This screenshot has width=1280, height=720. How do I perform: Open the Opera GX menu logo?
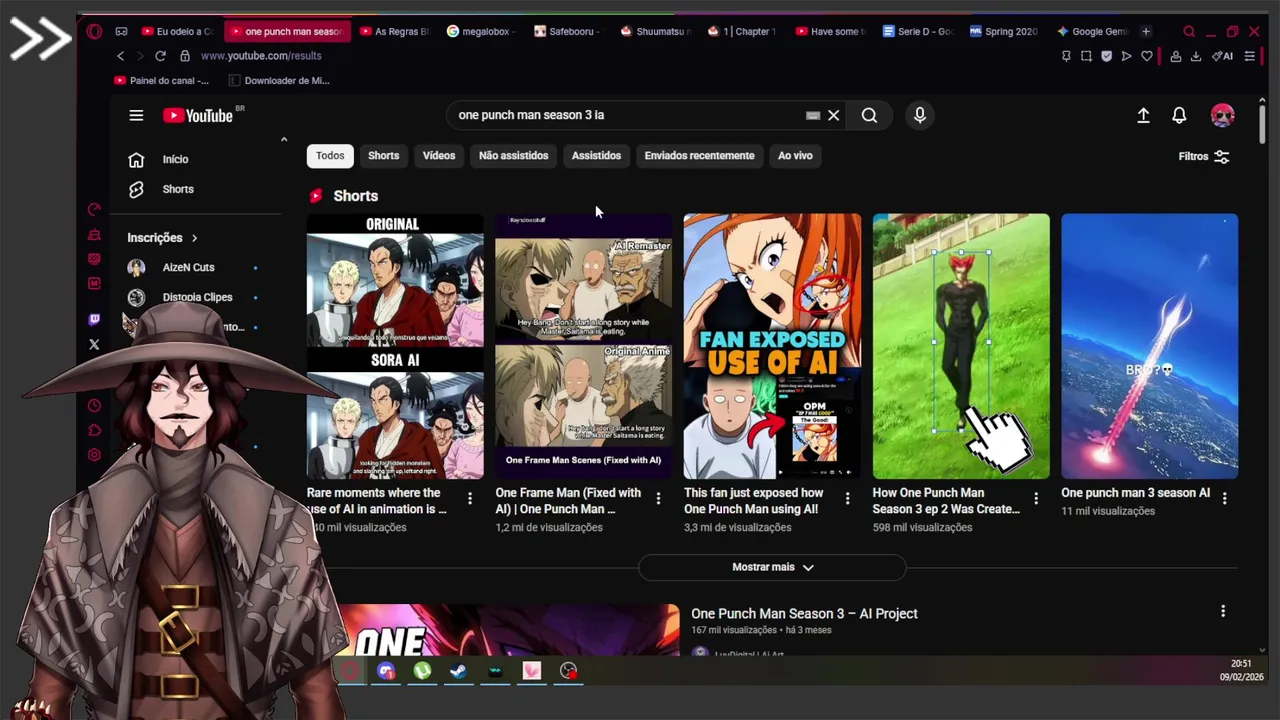[x=94, y=31]
